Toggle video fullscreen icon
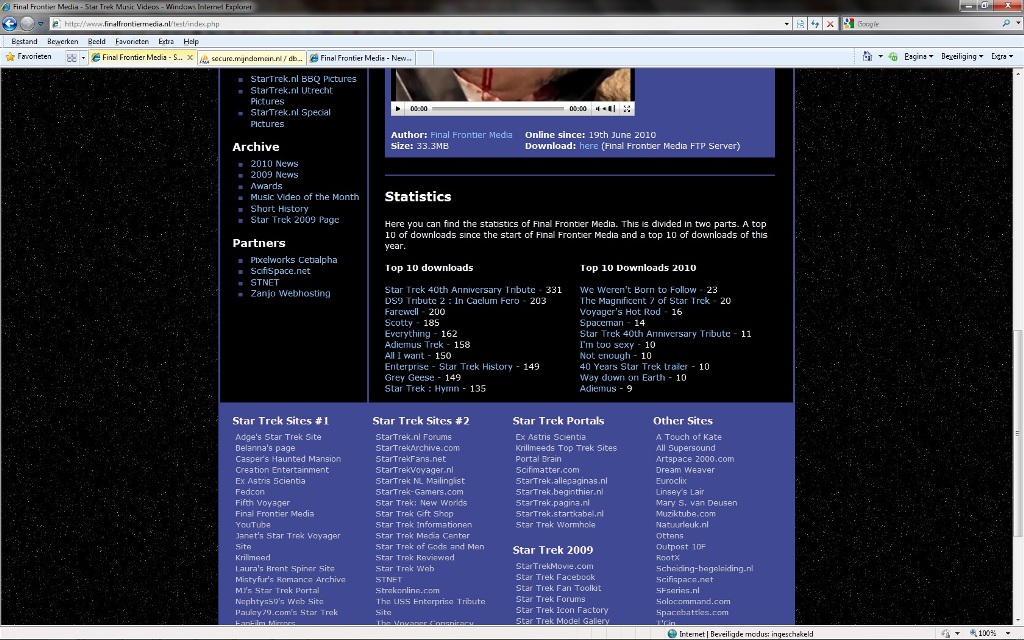 tap(627, 108)
